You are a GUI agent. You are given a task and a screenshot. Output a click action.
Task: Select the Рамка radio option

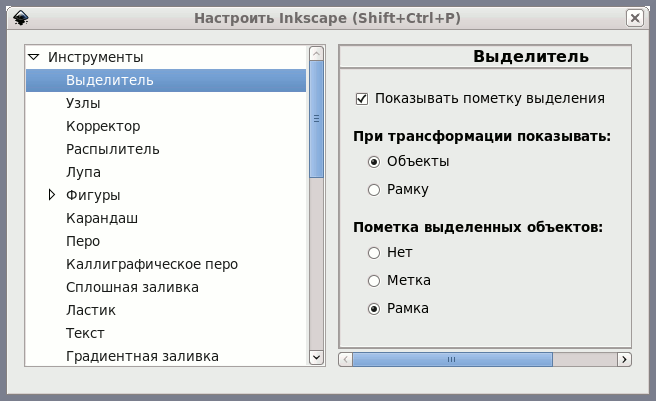tap(374, 309)
